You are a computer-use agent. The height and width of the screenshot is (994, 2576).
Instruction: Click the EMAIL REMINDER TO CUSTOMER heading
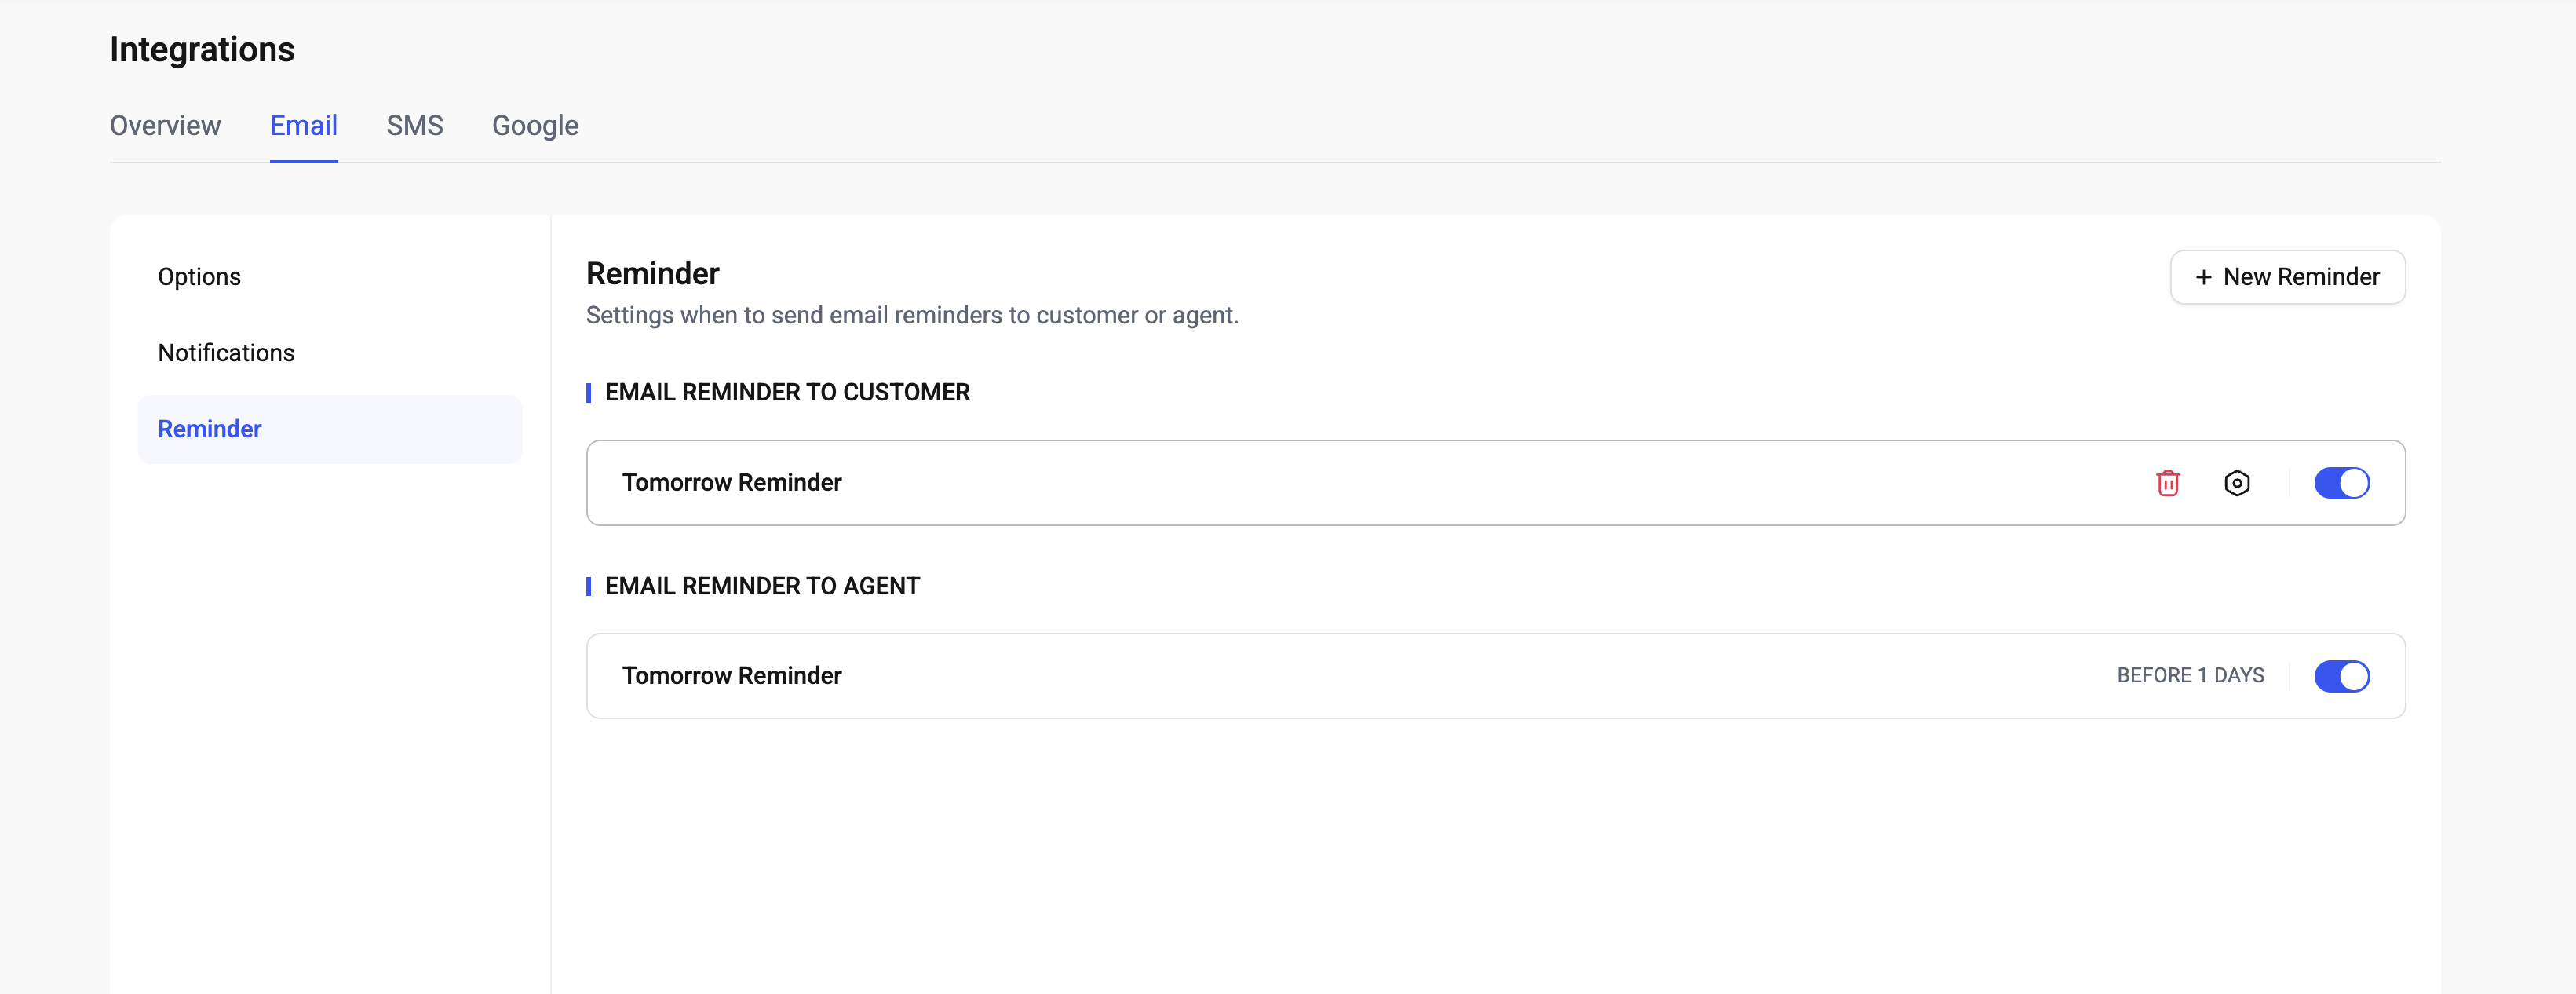click(786, 392)
